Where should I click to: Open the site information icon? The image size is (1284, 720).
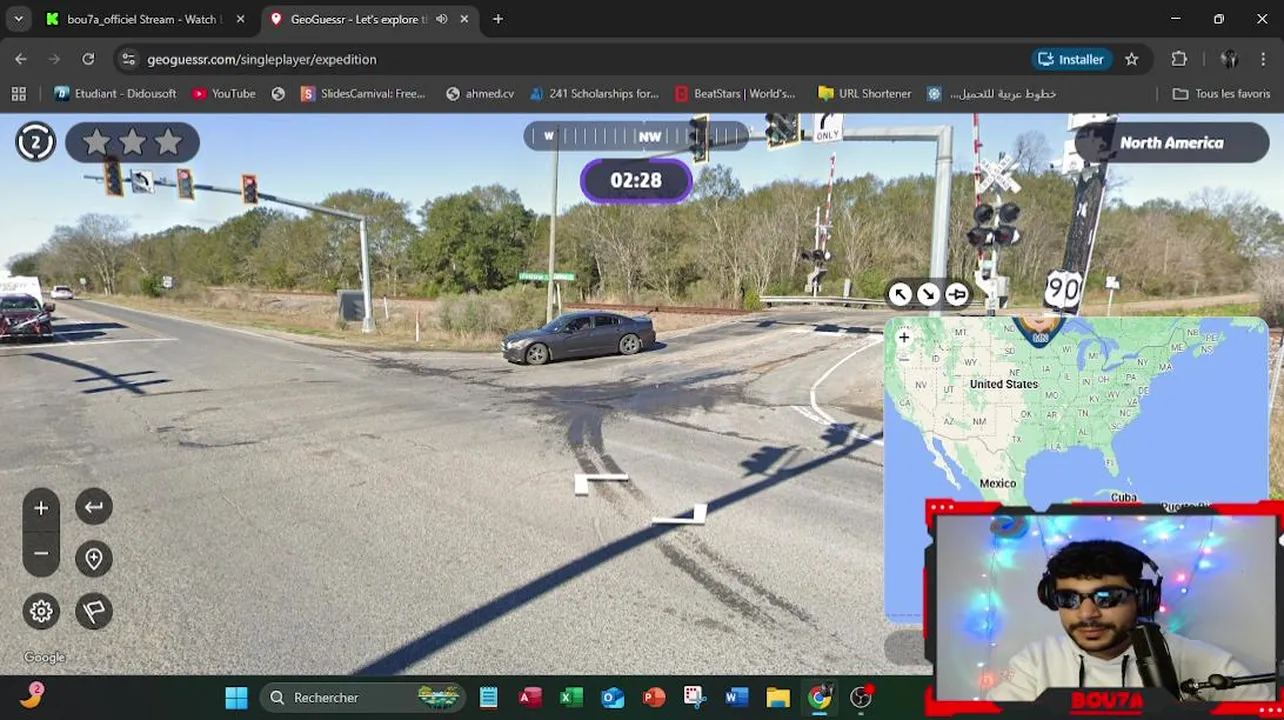point(128,59)
